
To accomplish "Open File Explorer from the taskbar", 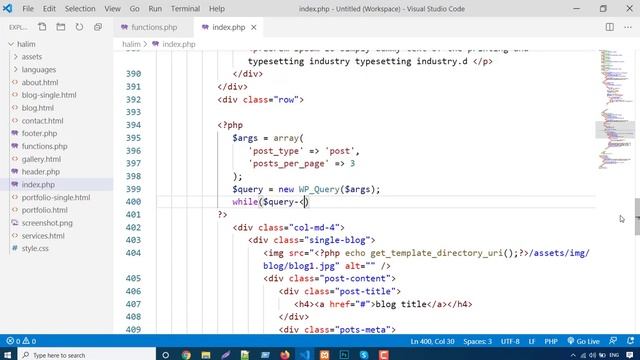I will pos(206,355).
